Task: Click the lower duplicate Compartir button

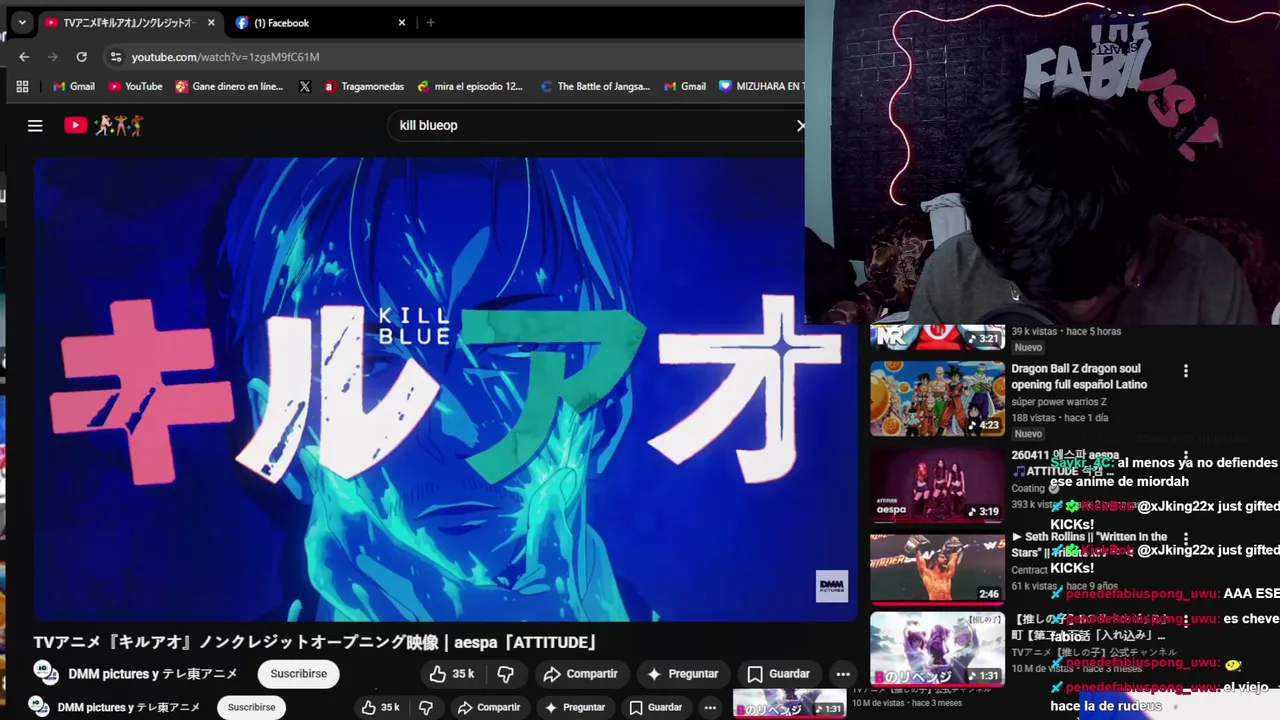Action: [489, 707]
